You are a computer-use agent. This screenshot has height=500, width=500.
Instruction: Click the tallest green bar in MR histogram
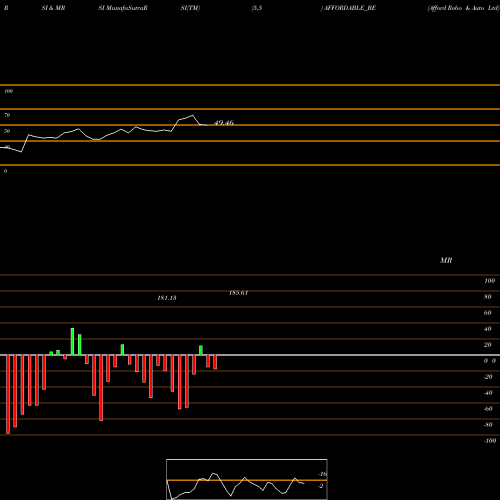coord(72,342)
